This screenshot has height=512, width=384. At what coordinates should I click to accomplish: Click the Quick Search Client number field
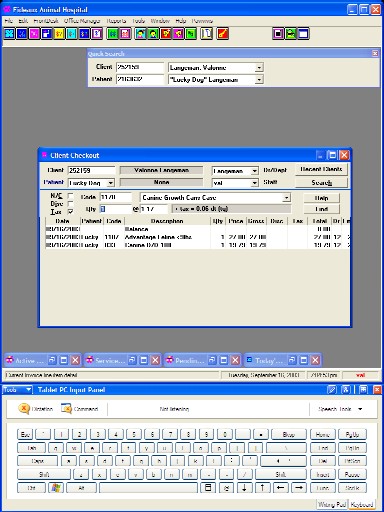(x=140, y=67)
